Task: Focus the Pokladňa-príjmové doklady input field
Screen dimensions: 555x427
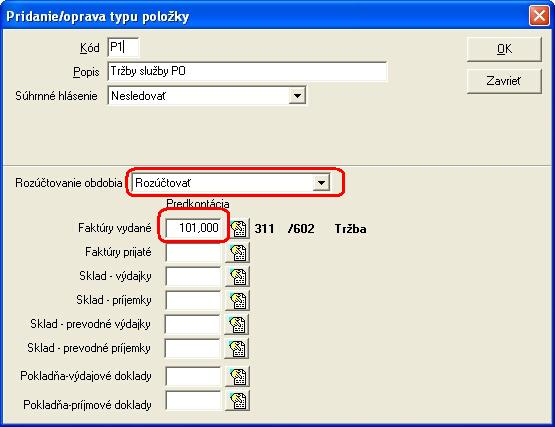Action: (x=193, y=400)
